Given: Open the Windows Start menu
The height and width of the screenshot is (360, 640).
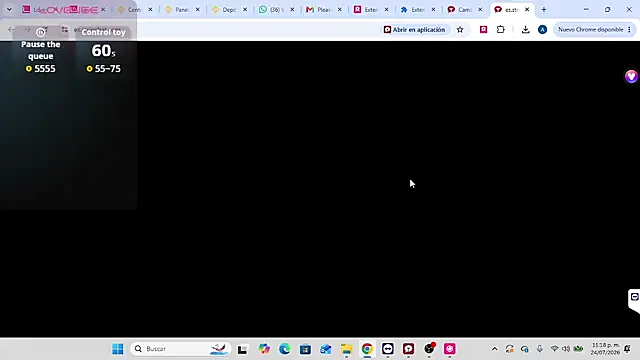Looking at the screenshot, I should (118, 349).
